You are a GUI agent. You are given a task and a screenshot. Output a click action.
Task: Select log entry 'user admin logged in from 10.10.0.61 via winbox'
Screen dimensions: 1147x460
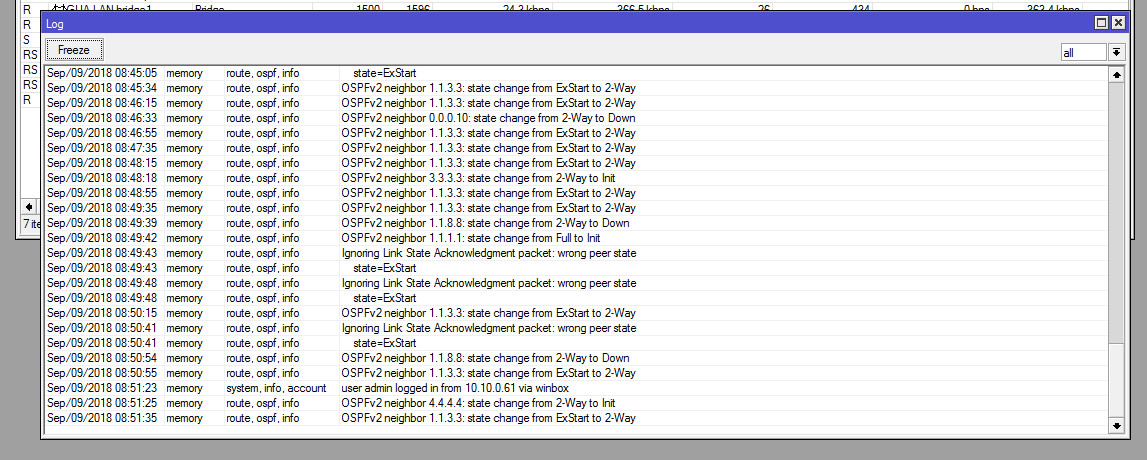pyautogui.click(x=576, y=388)
